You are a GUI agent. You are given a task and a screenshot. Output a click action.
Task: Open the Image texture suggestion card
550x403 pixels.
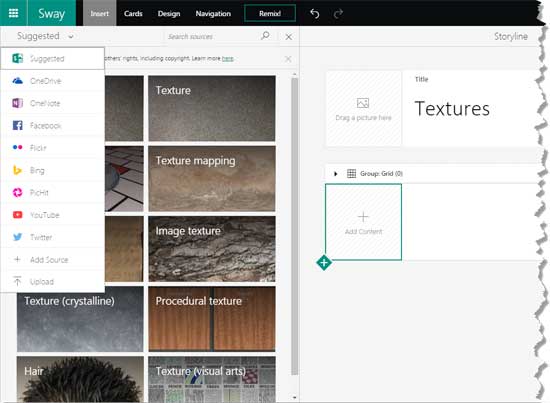tap(212, 249)
